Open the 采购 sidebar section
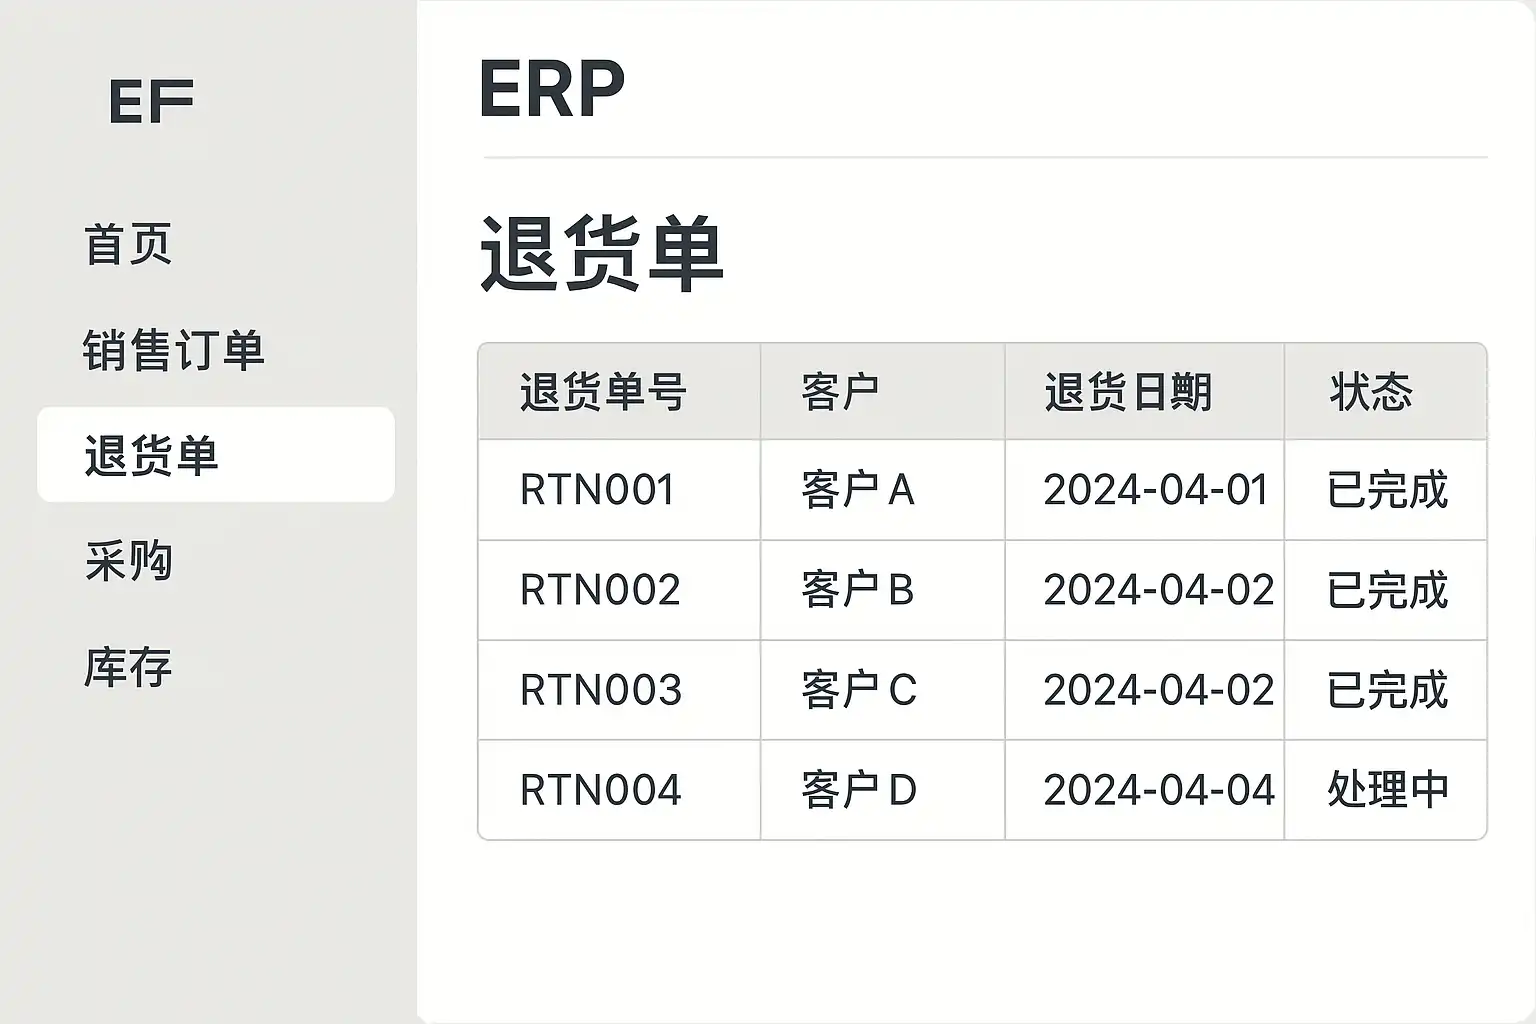 pyautogui.click(x=129, y=561)
